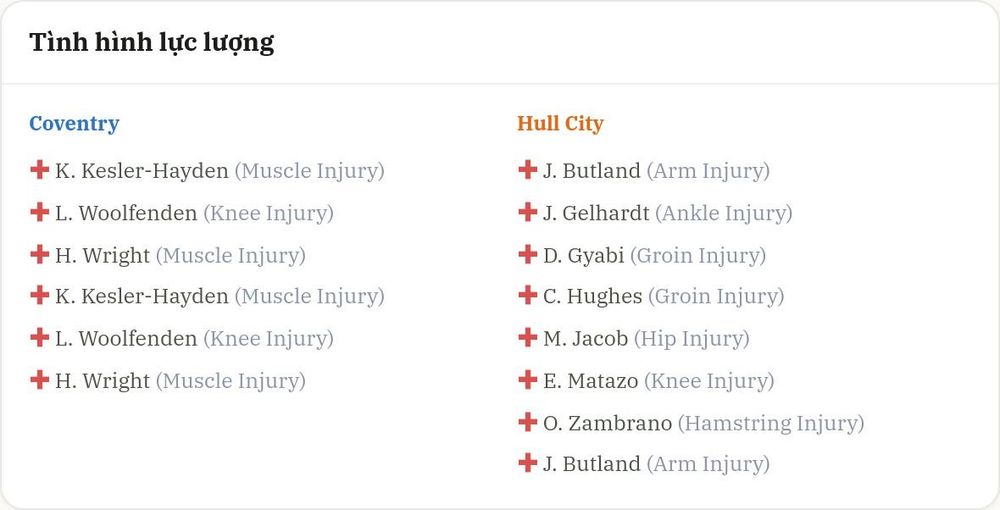This screenshot has height=510, width=1000.
Task: Select the red cross icon next to D. Gyabi
Action: 527,254
